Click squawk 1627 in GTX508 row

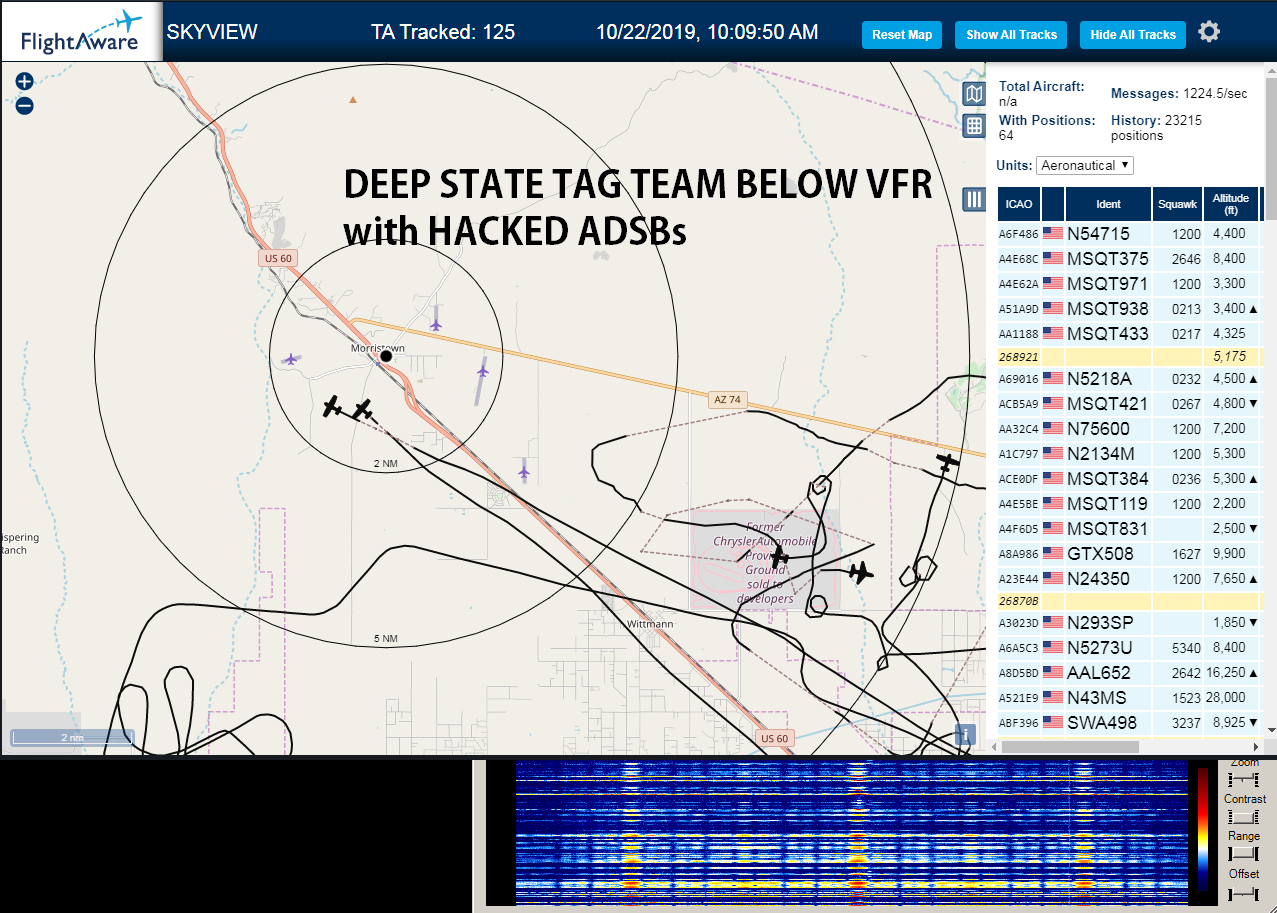1186,553
